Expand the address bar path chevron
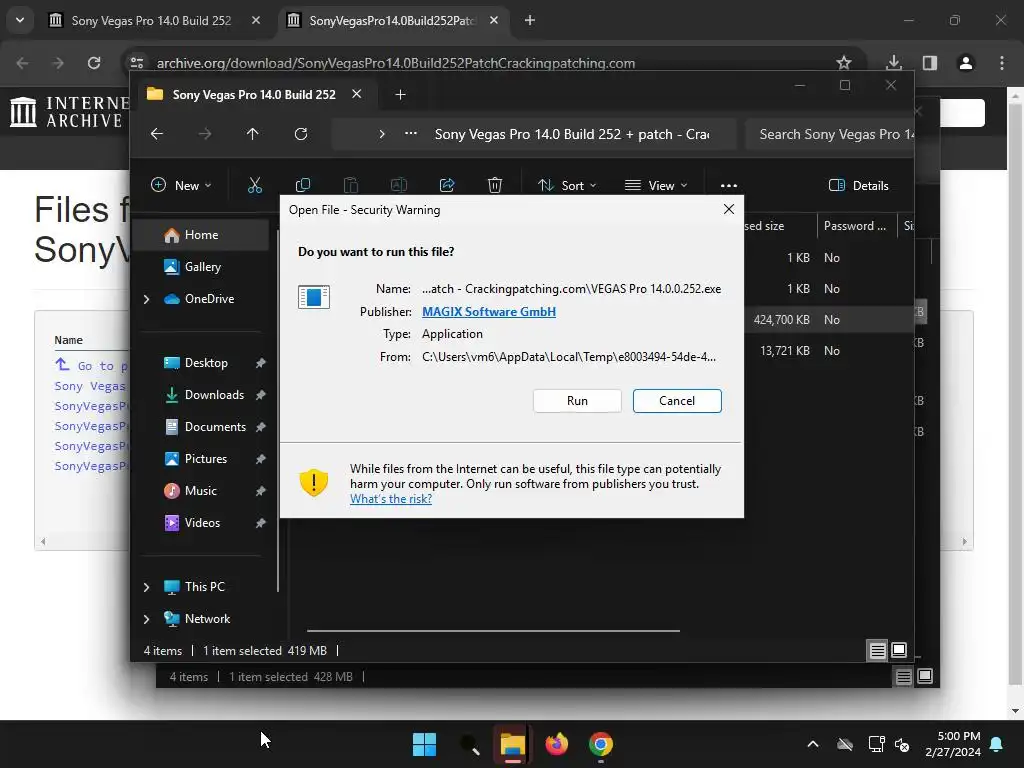 tap(382, 134)
